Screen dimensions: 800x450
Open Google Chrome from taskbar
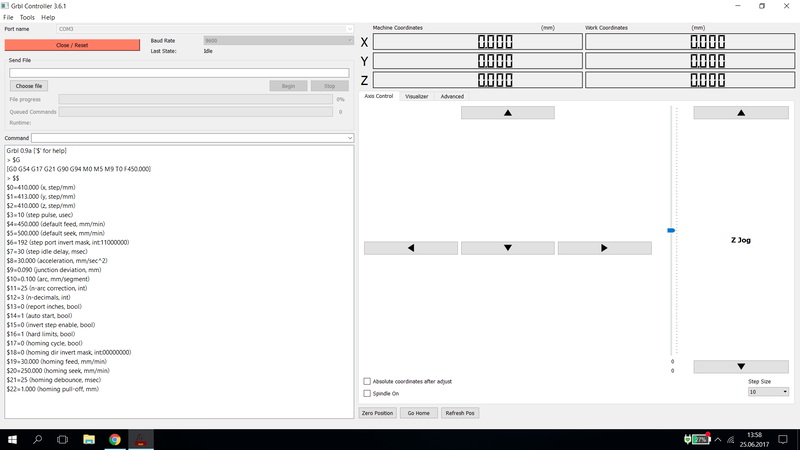pyautogui.click(x=115, y=439)
